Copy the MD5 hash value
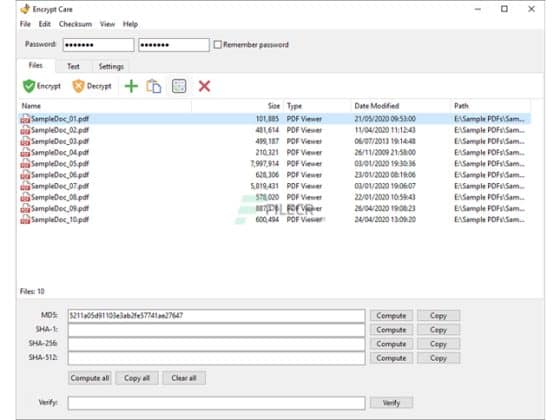This screenshot has height=420, width=560. 439,316
